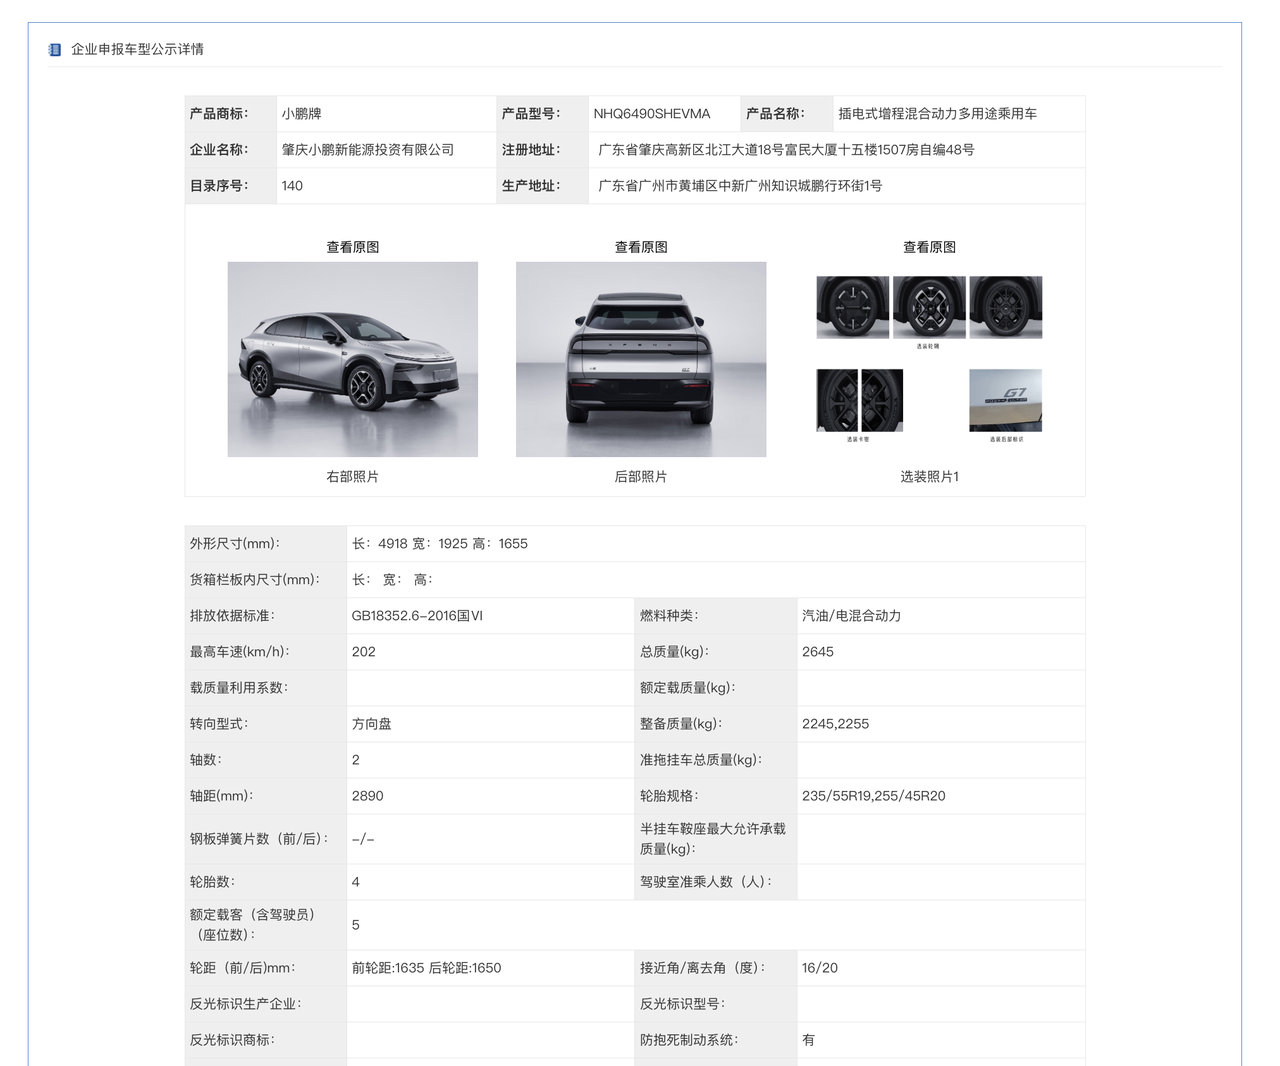The height and width of the screenshot is (1066, 1280).
Task: Select approach/departure angle value 16/20
Action: pyautogui.click(x=820, y=968)
